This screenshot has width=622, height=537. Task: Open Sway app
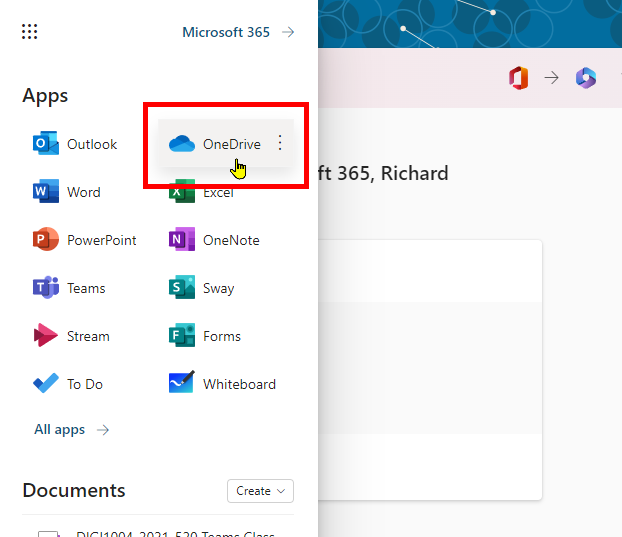pyautogui.click(x=202, y=288)
